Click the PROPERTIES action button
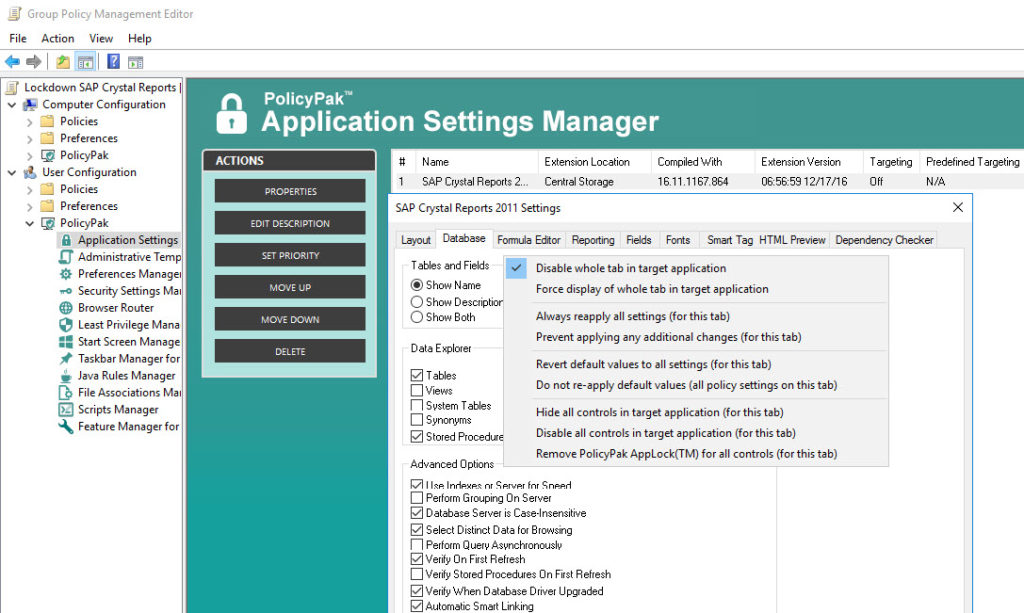The image size is (1024, 613). click(290, 191)
